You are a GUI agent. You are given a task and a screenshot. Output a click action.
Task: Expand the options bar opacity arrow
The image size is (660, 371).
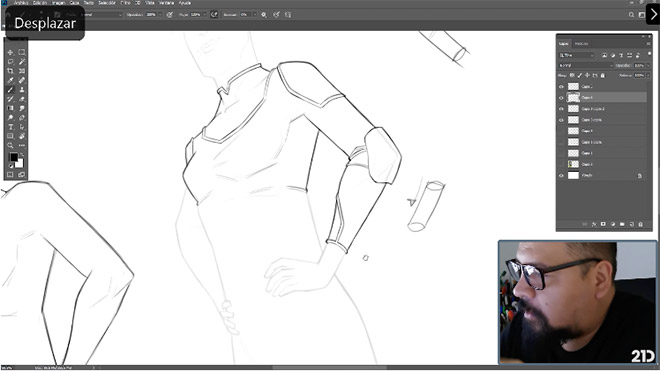160,15
